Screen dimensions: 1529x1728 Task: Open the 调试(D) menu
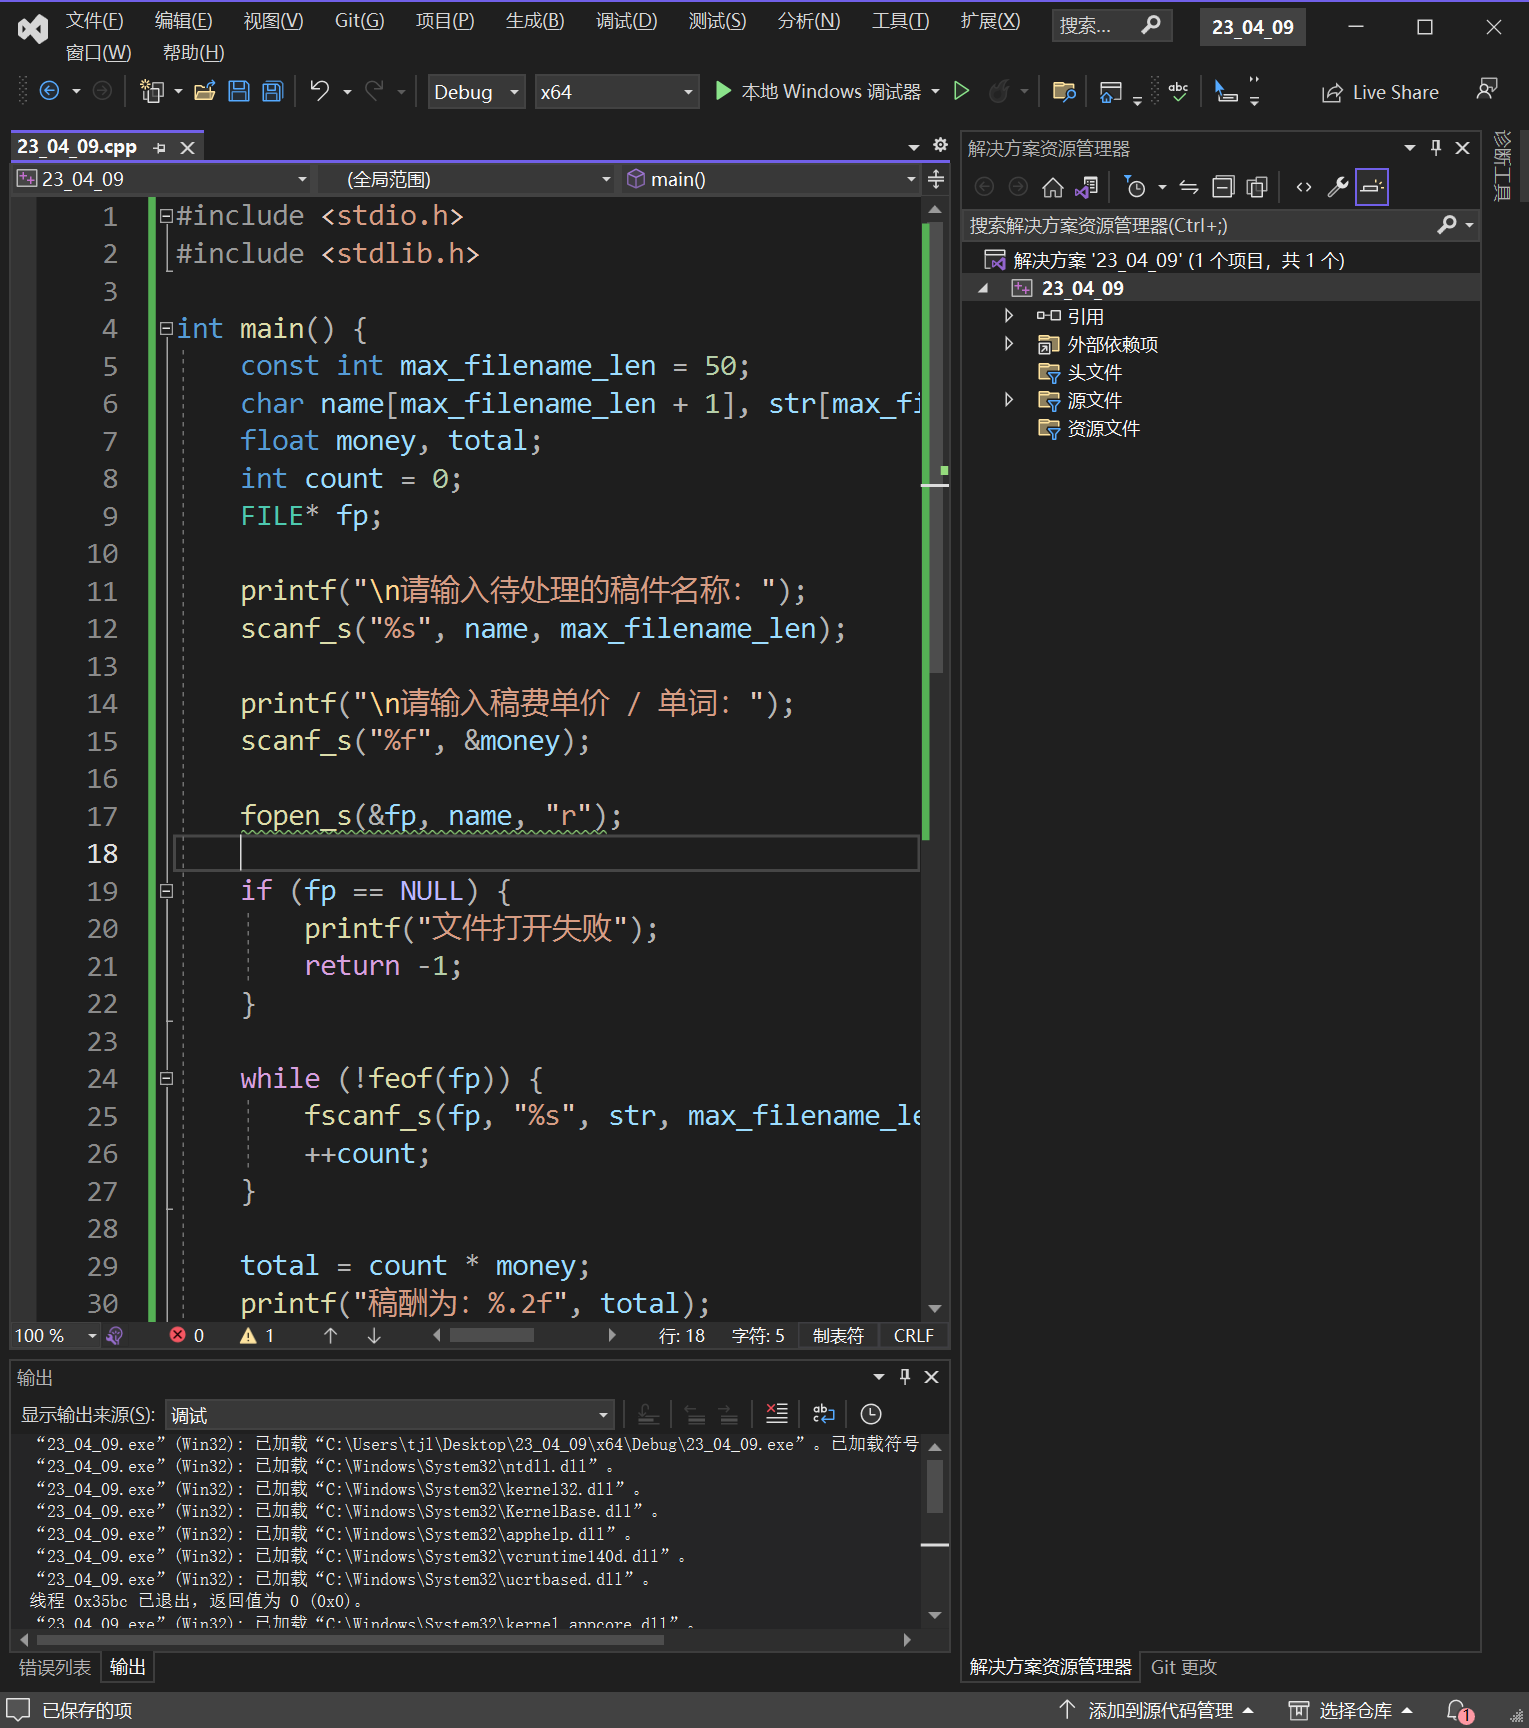pyautogui.click(x=626, y=21)
